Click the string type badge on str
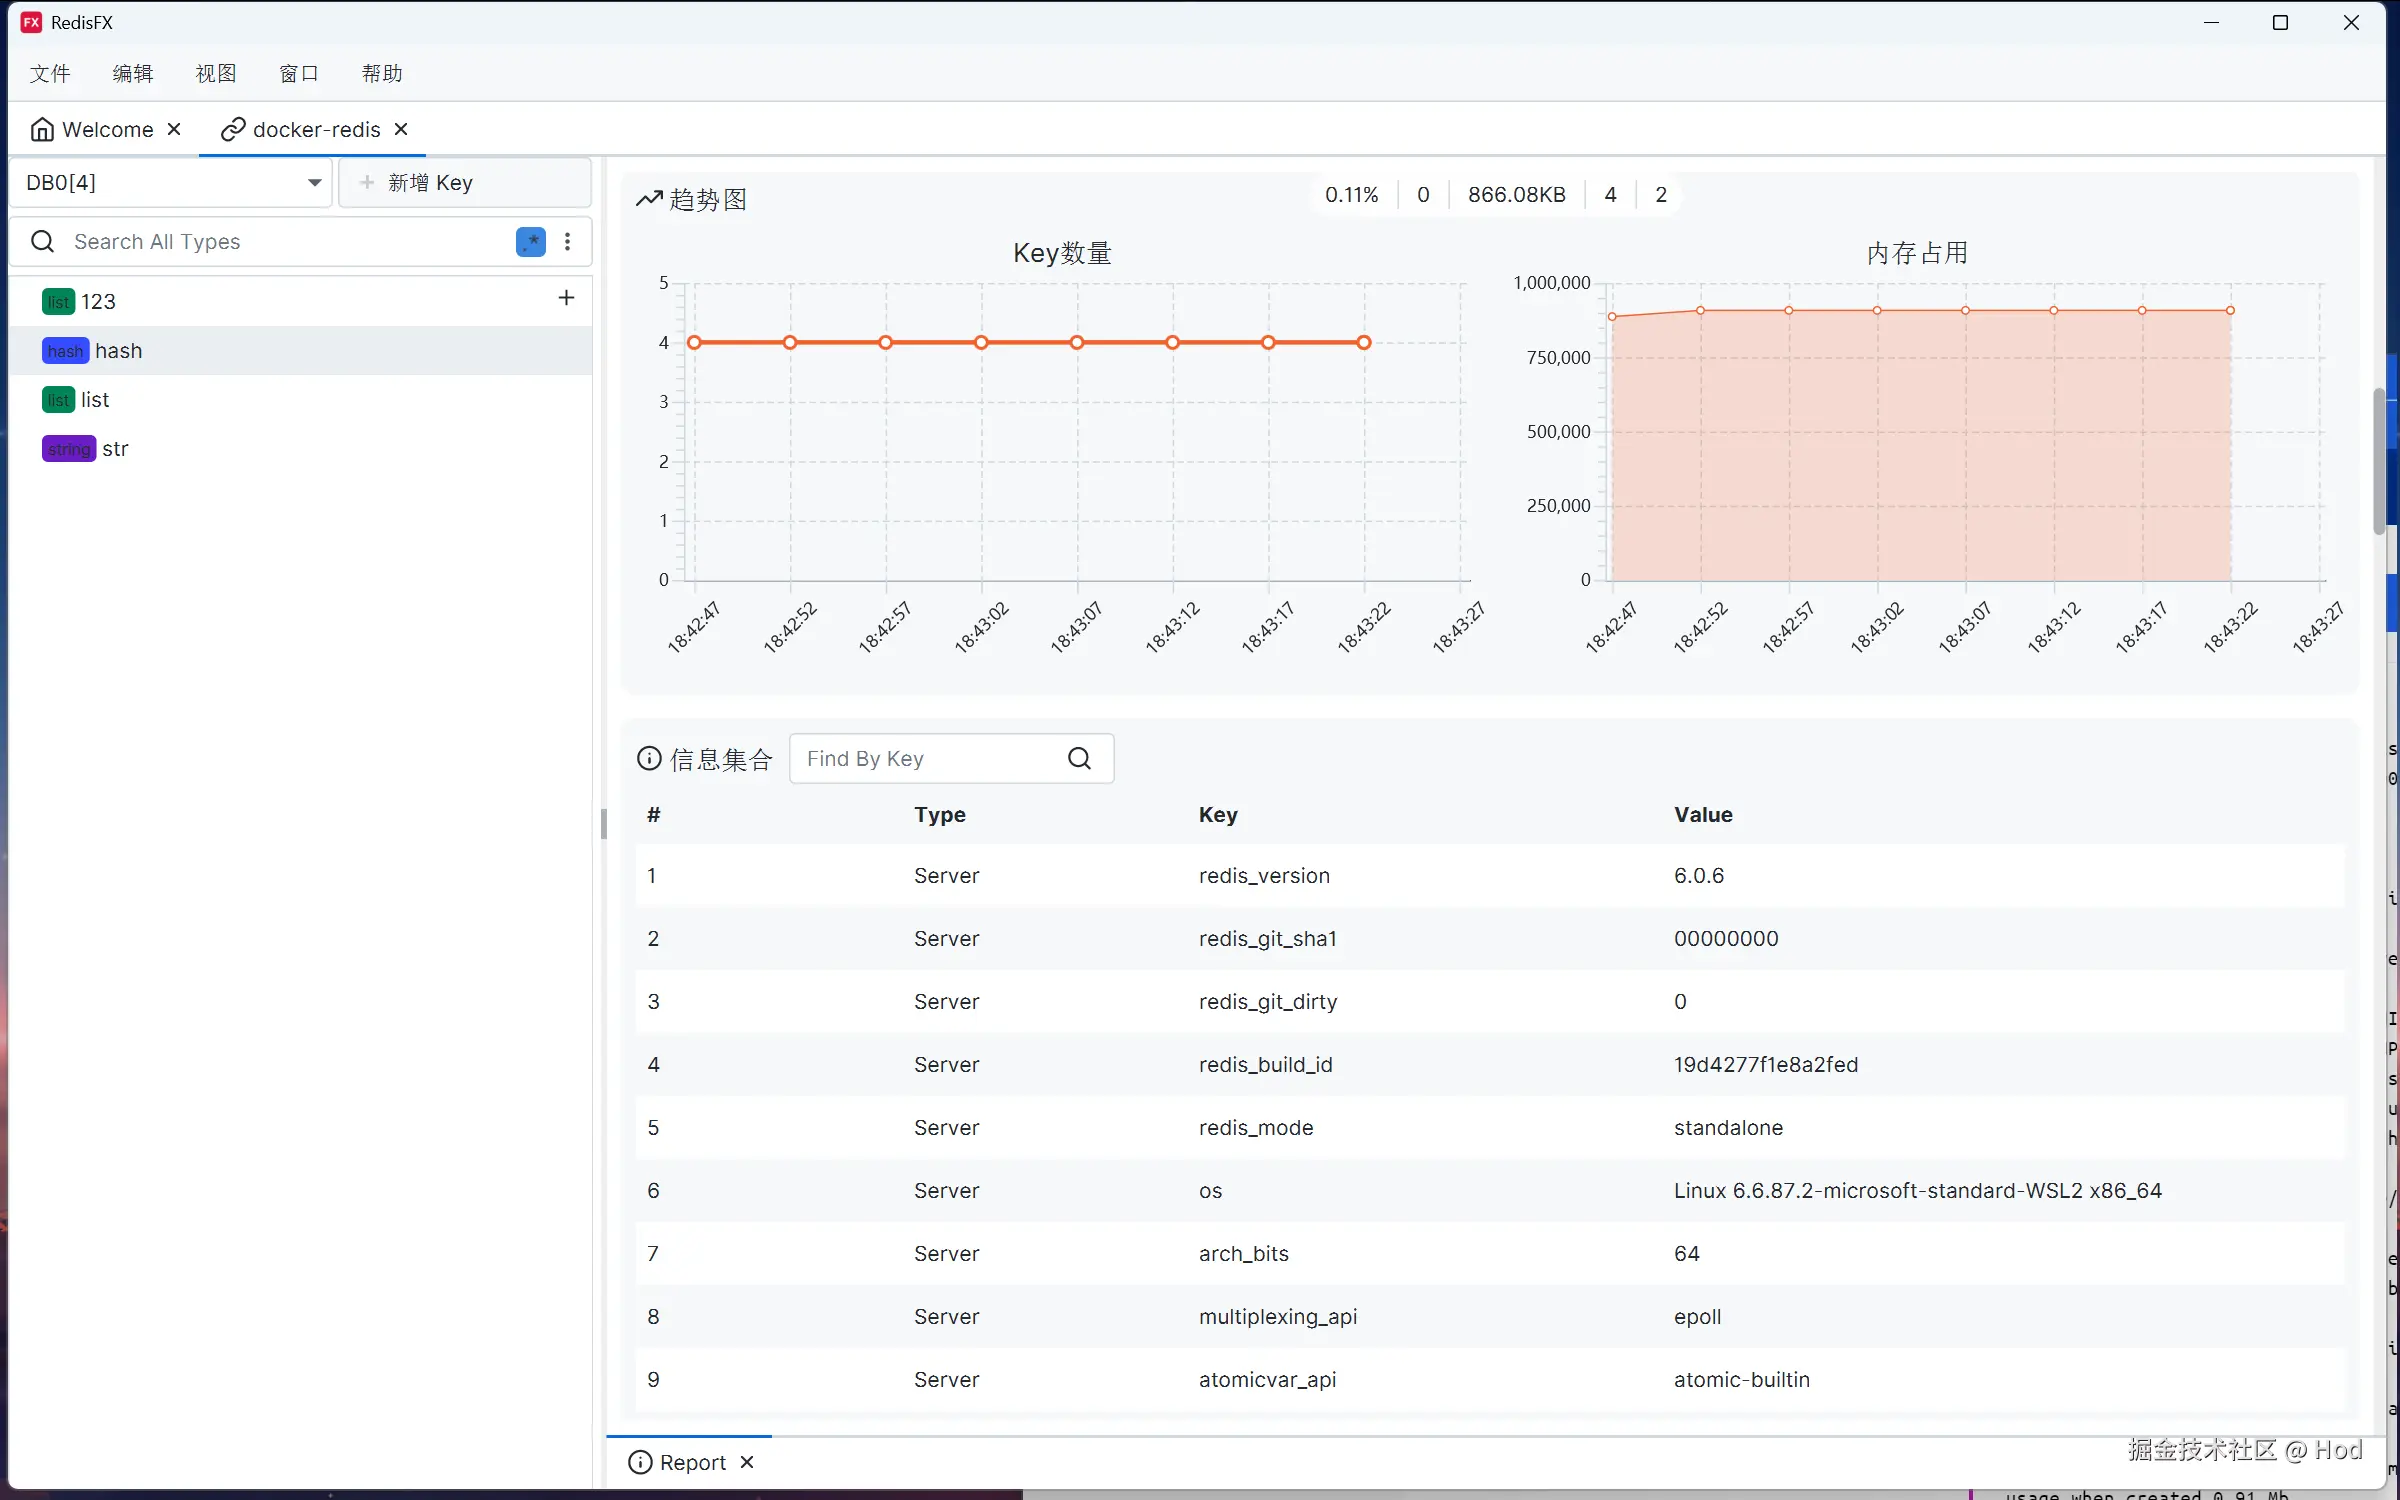 (x=68, y=449)
